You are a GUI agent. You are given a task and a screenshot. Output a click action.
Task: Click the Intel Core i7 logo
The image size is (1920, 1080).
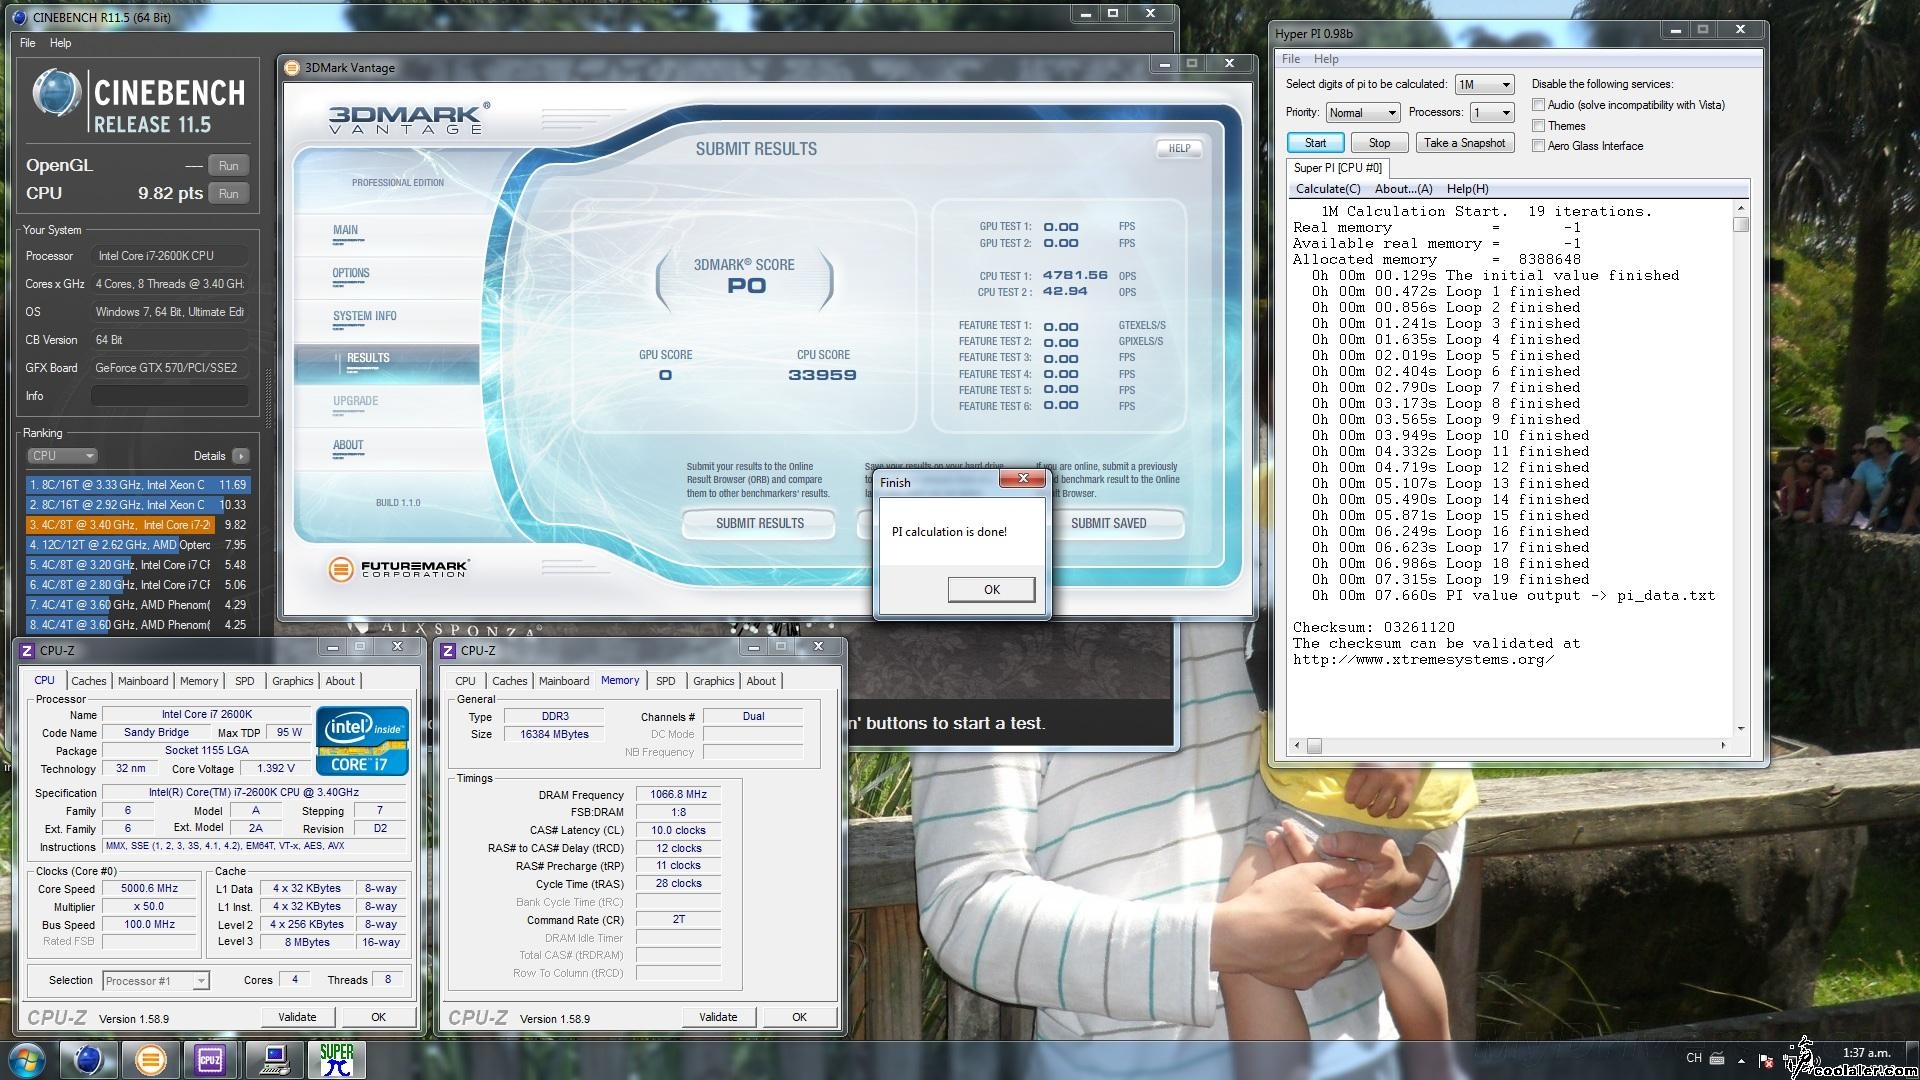[x=362, y=740]
